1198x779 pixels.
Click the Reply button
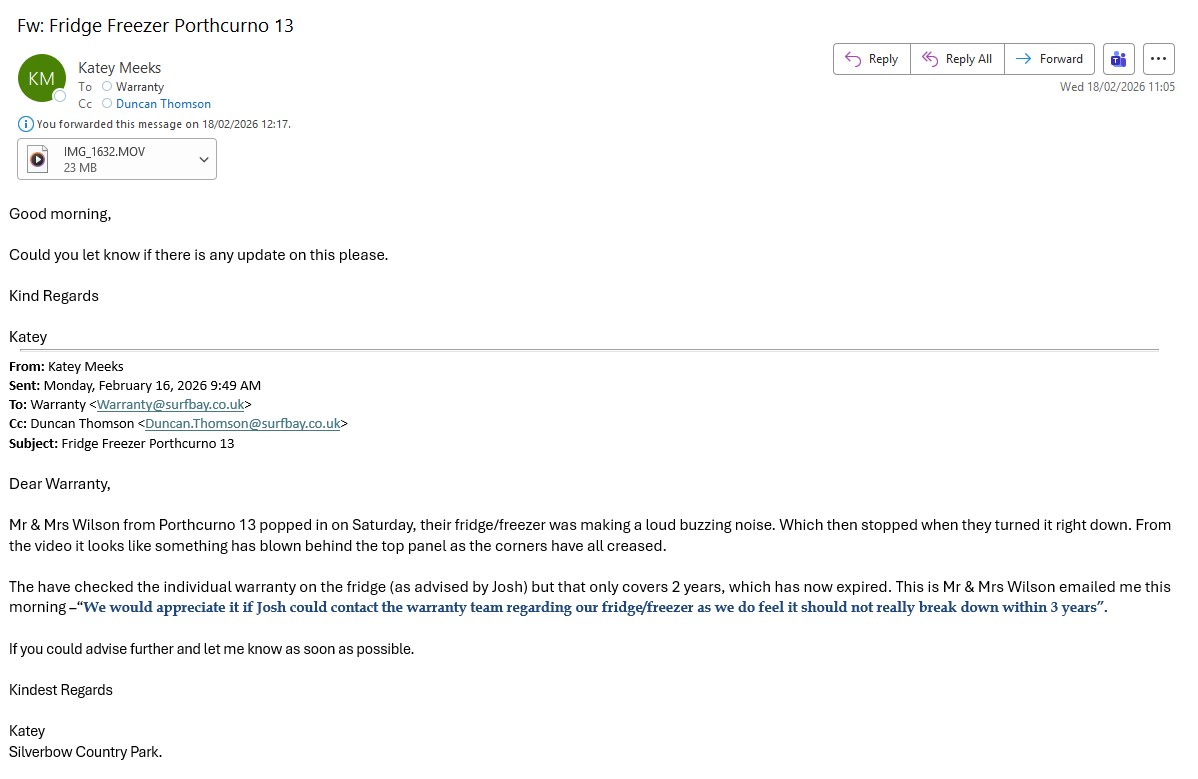[872, 59]
